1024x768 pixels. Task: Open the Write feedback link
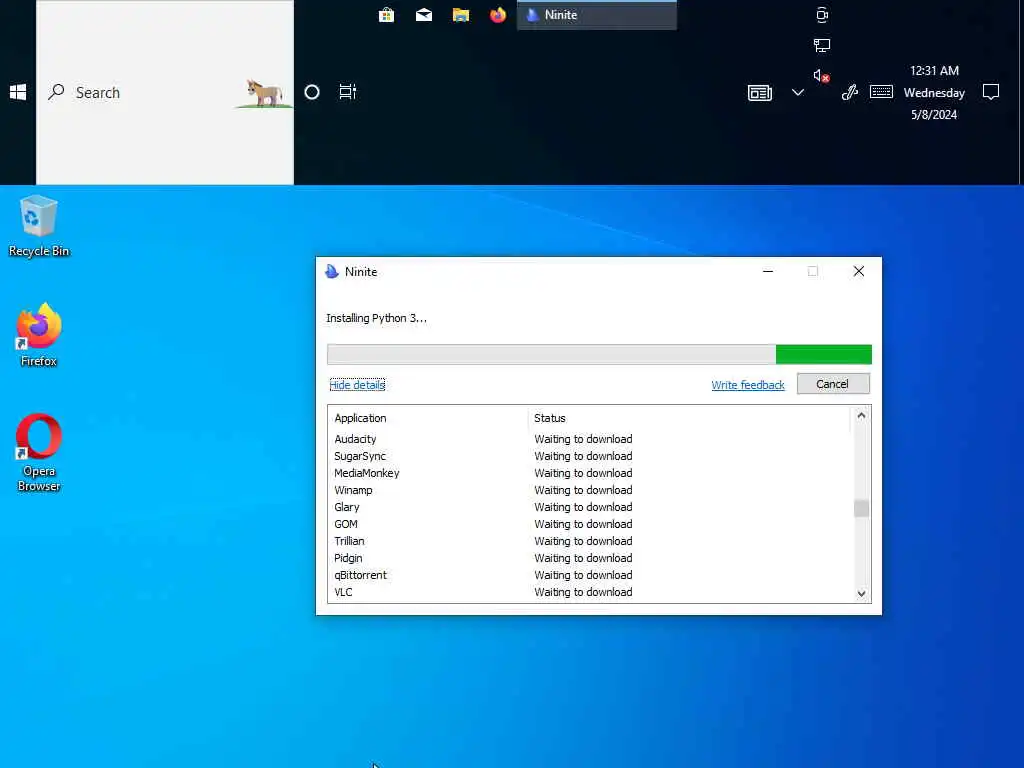click(x=748, y=385)
